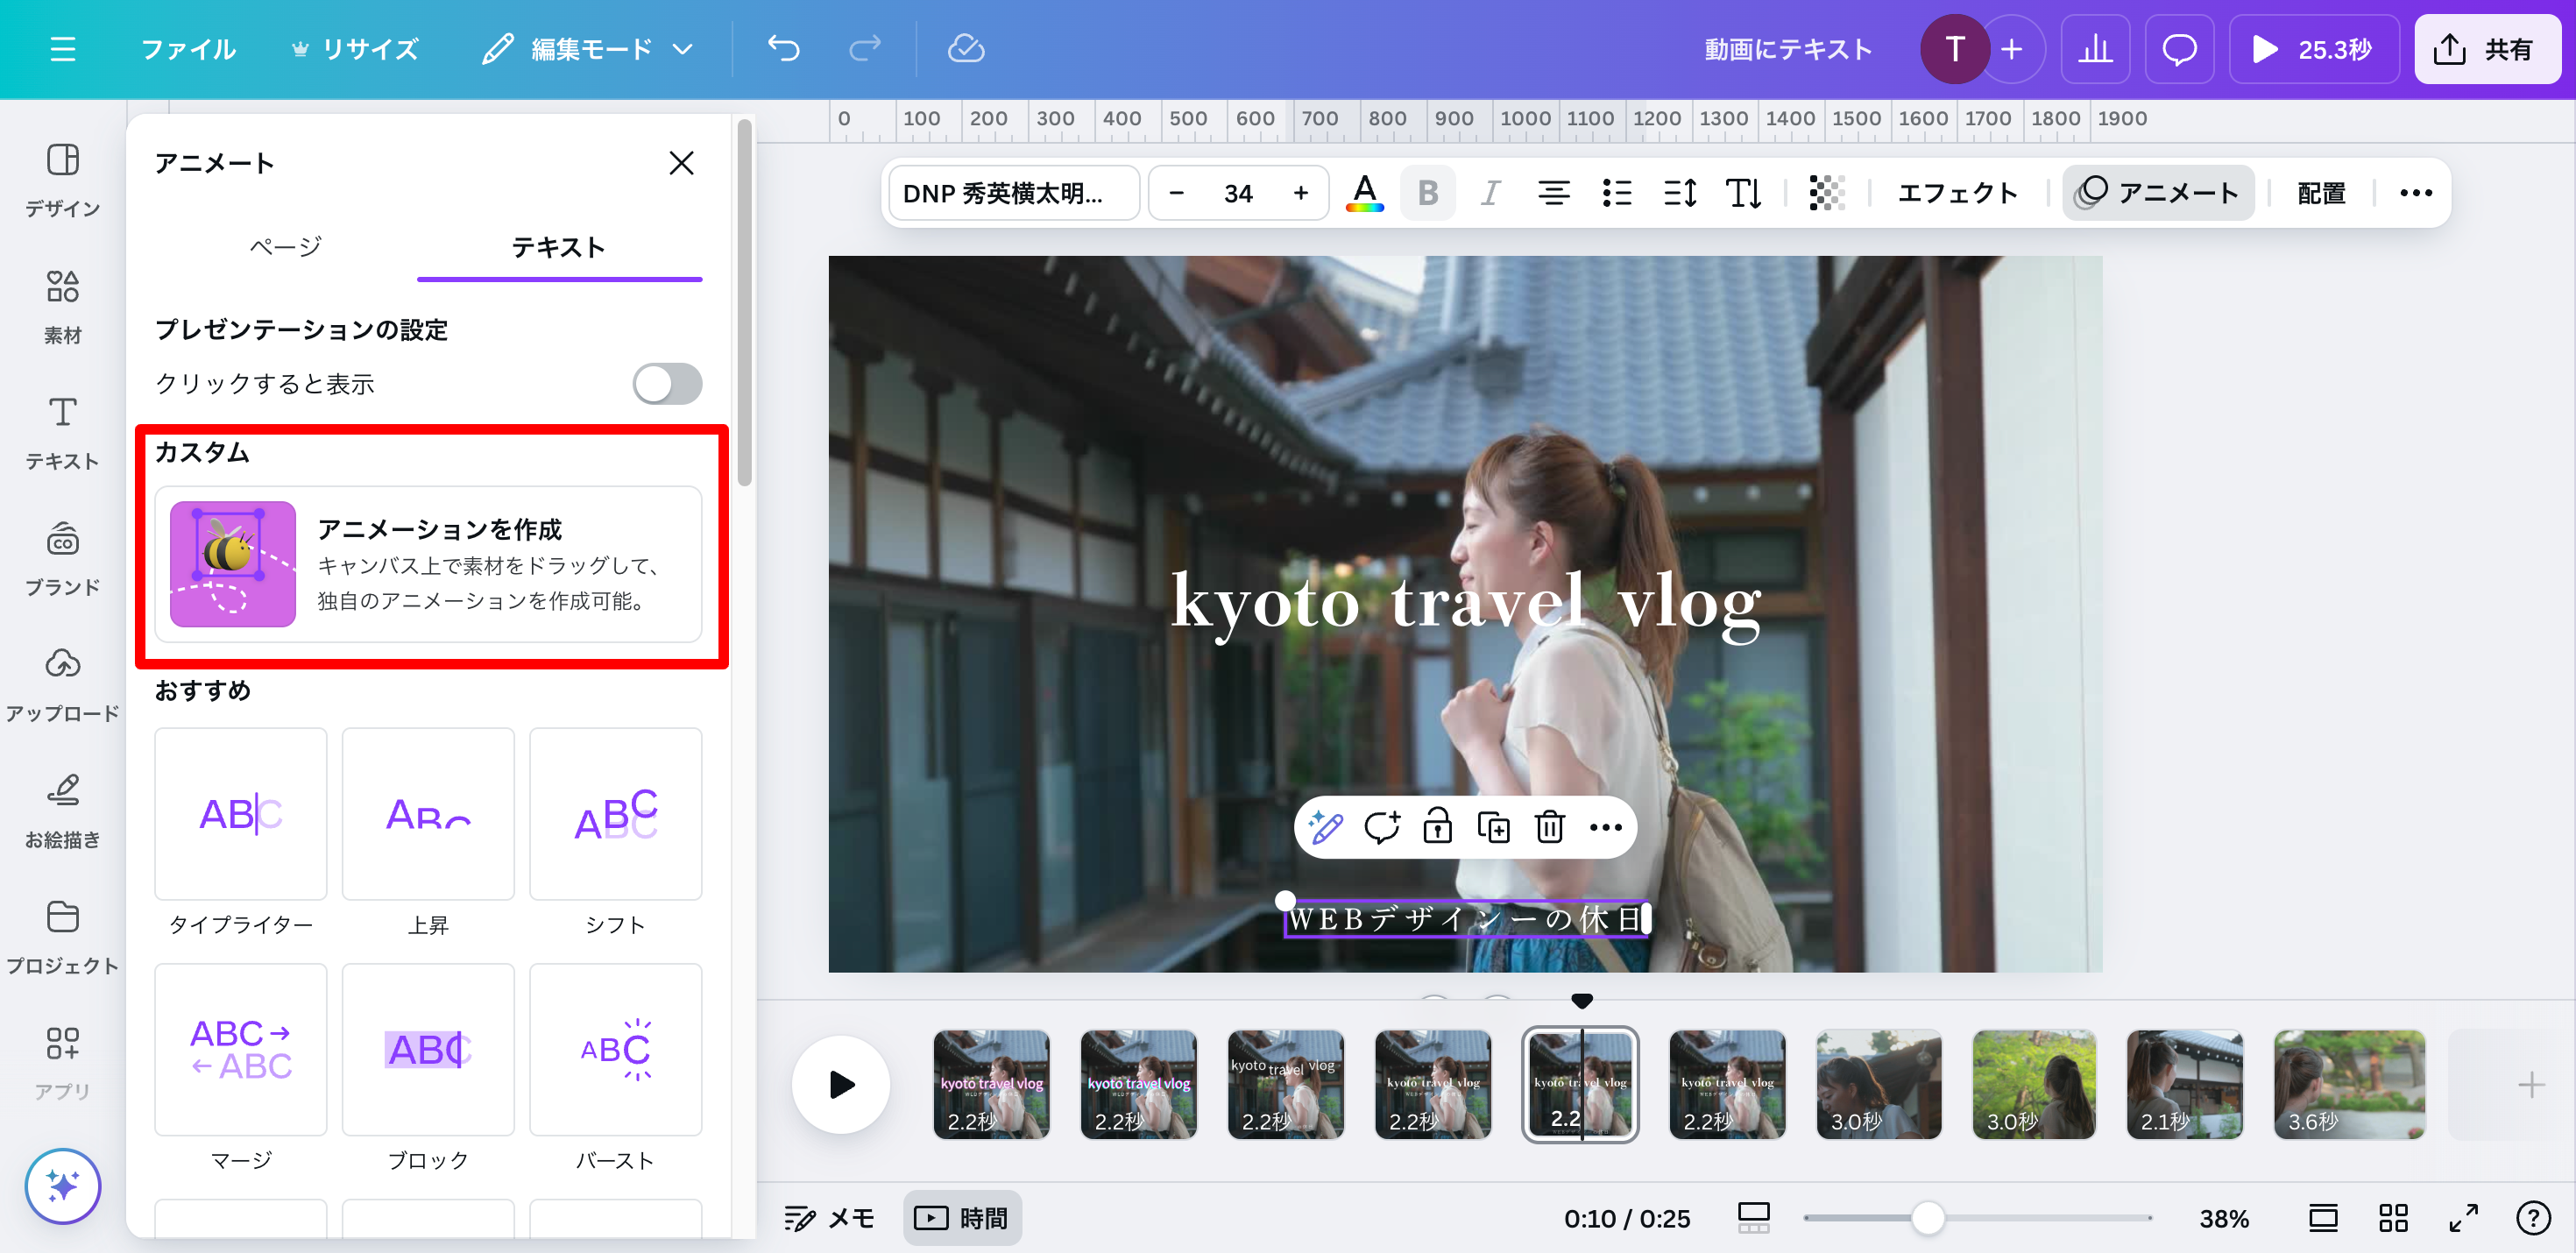Click the アニメーションを作成 card

(428, 564)
